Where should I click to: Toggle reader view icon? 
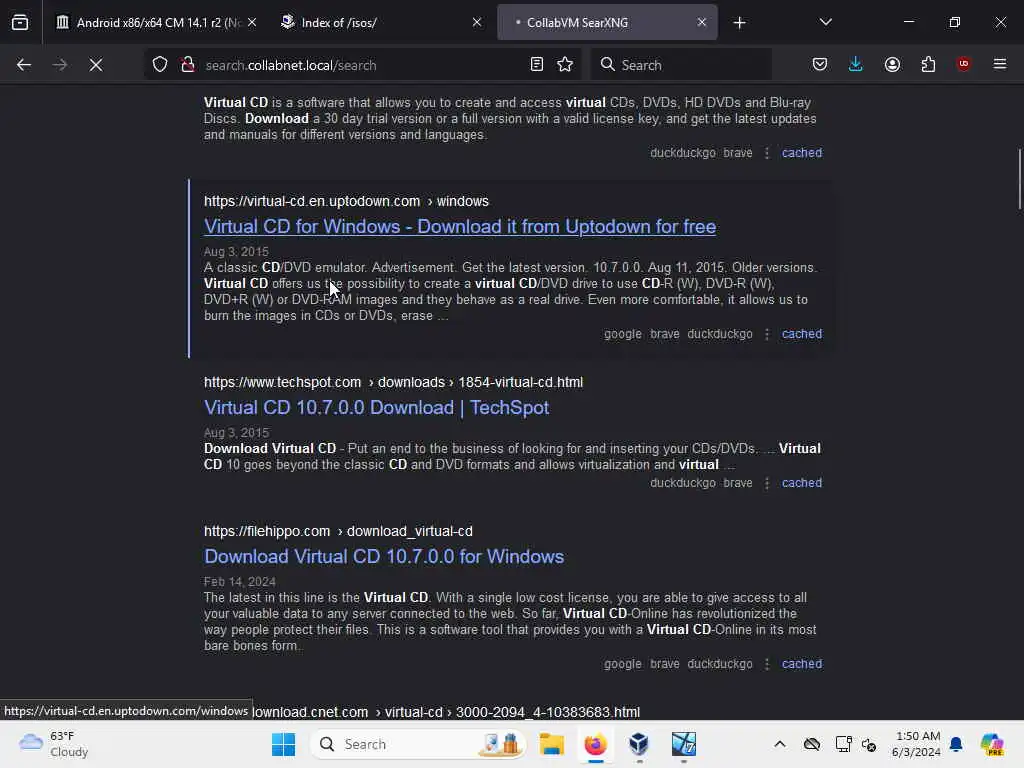tap(537, 65)
